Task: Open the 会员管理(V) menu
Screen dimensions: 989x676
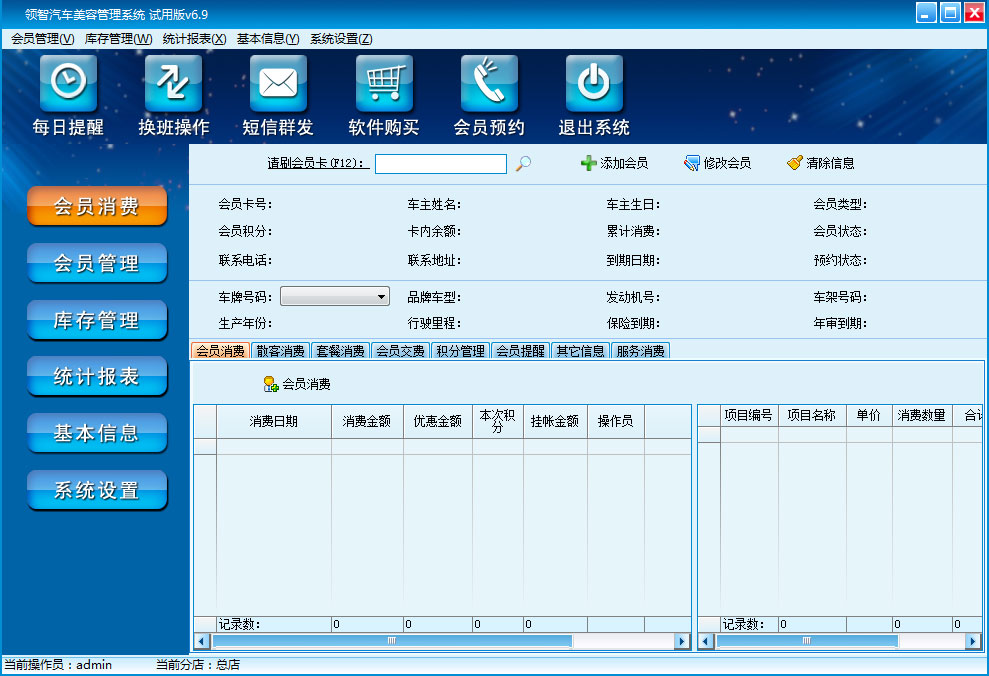Action: [x=43, y=39]
